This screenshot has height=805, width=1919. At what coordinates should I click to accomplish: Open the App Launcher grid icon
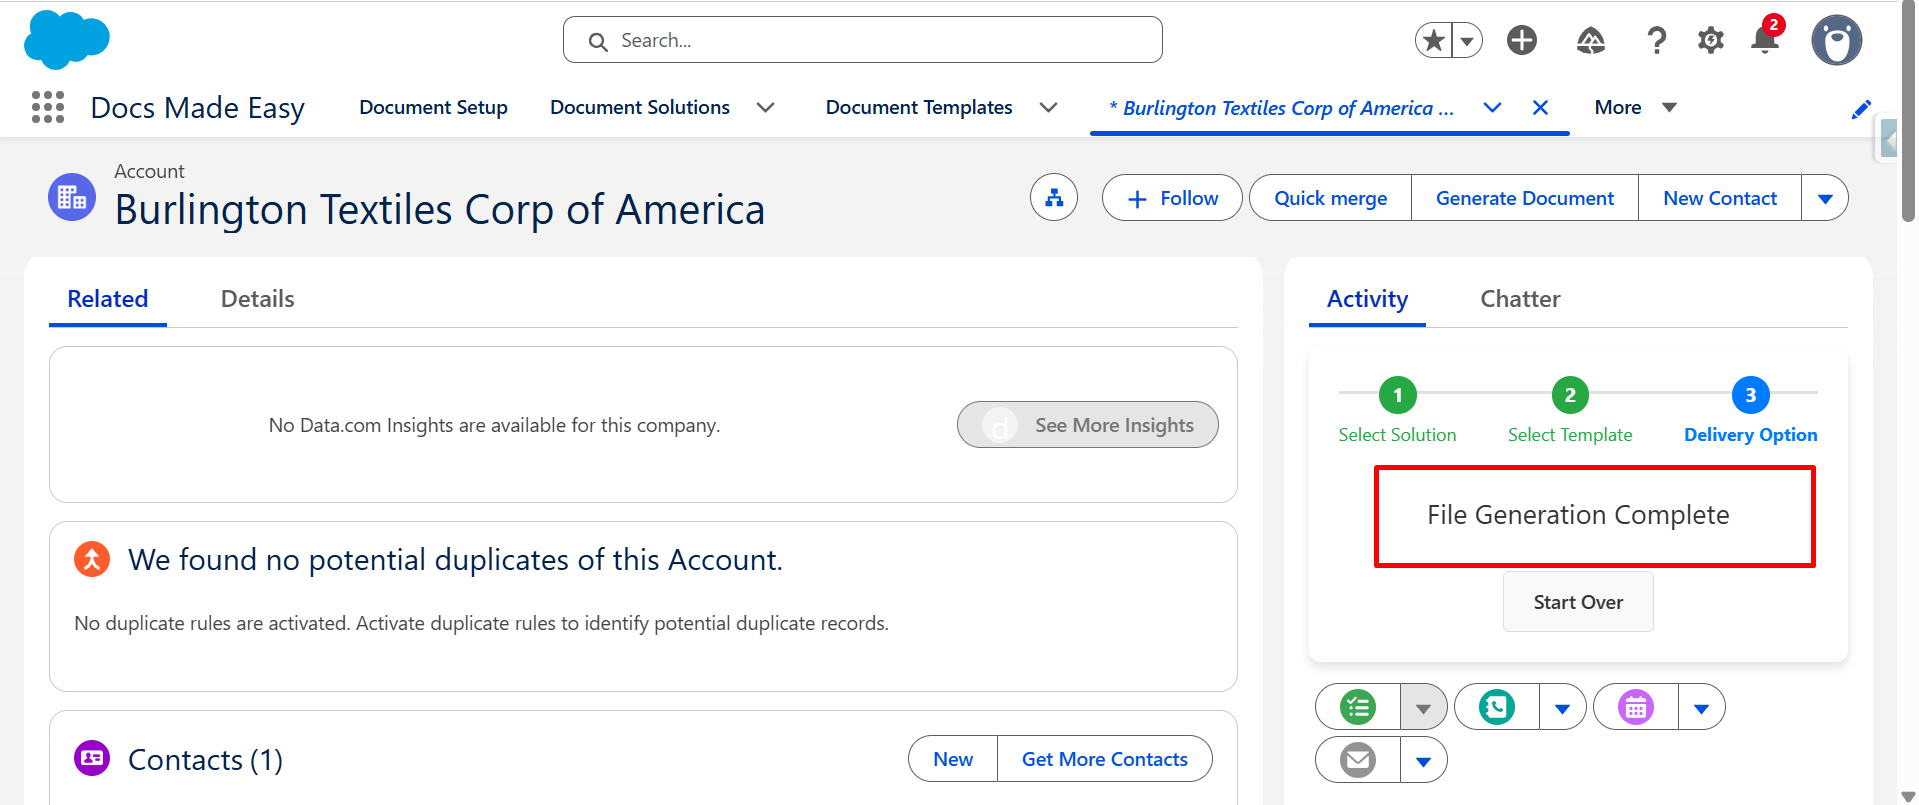[48, 107]
